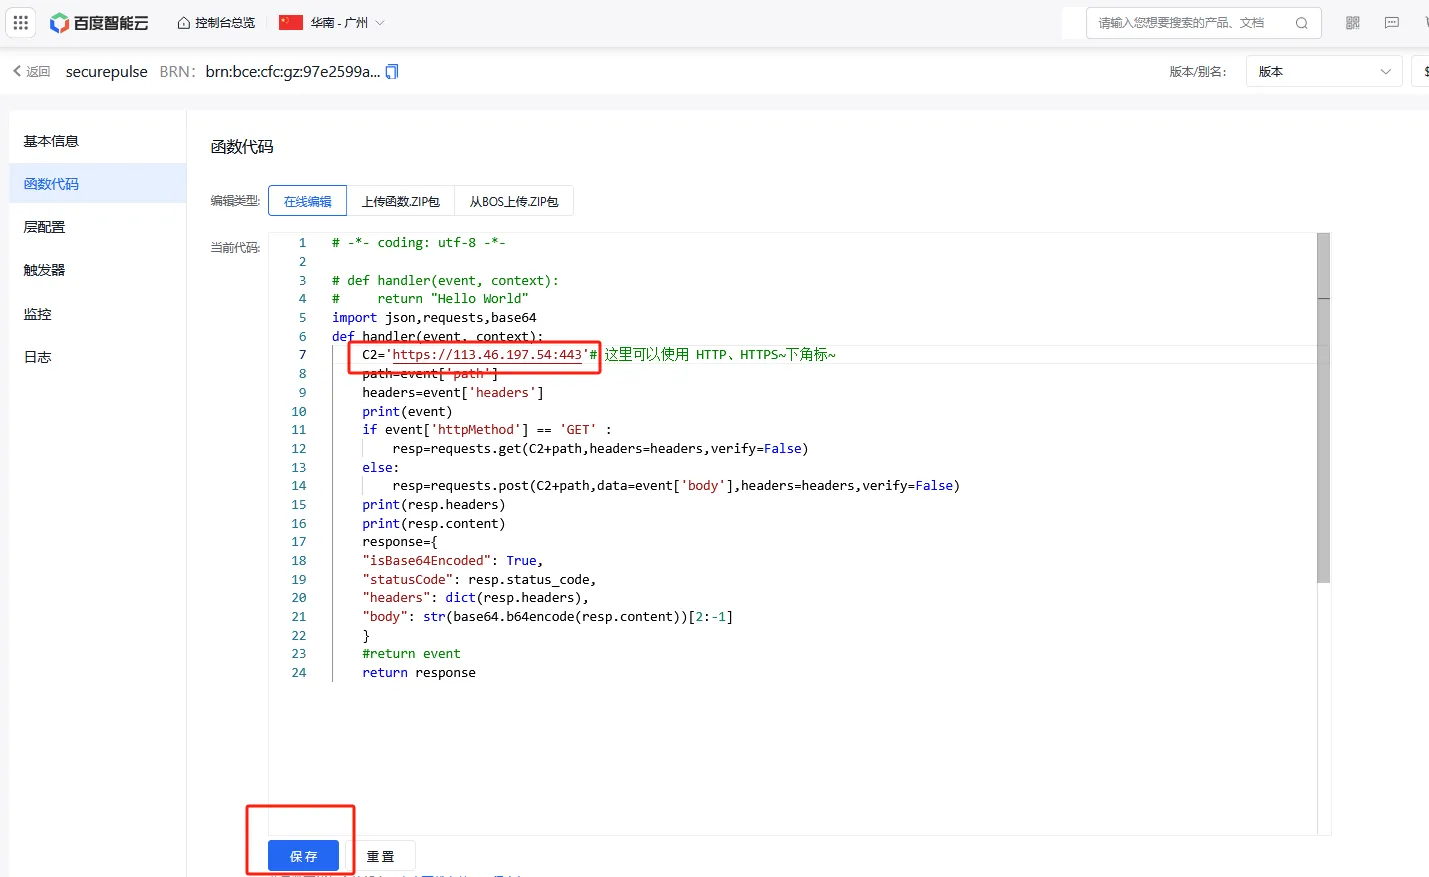Select 层配置 in the sidebar
The width and height of the screenshot is (1429, 877).
(x=97, y=227)
